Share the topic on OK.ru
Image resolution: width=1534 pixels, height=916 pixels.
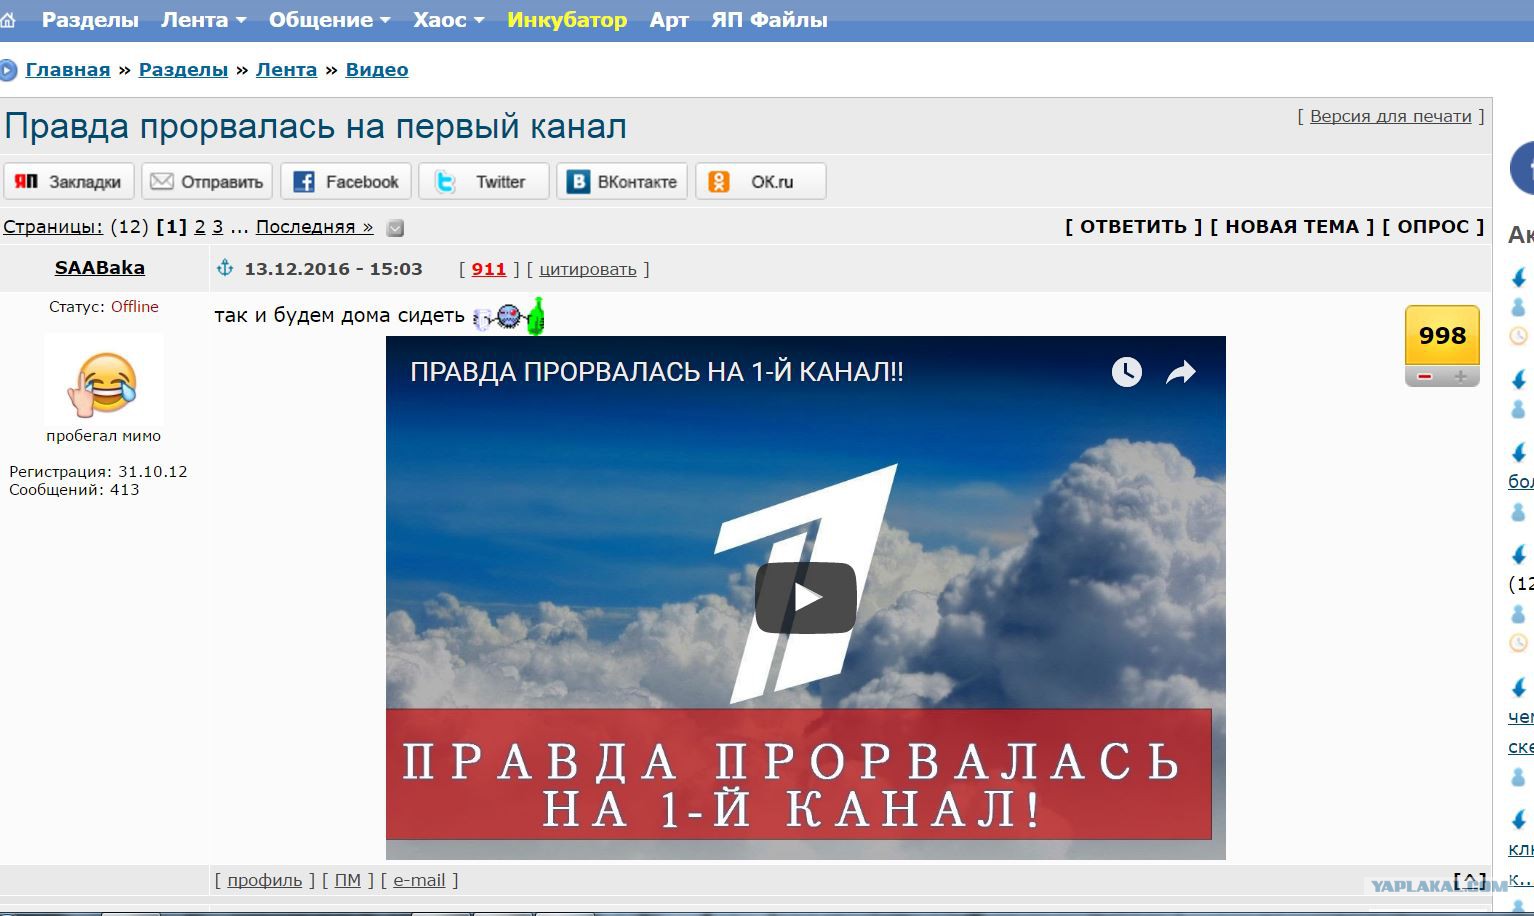(x=761, y=182)
